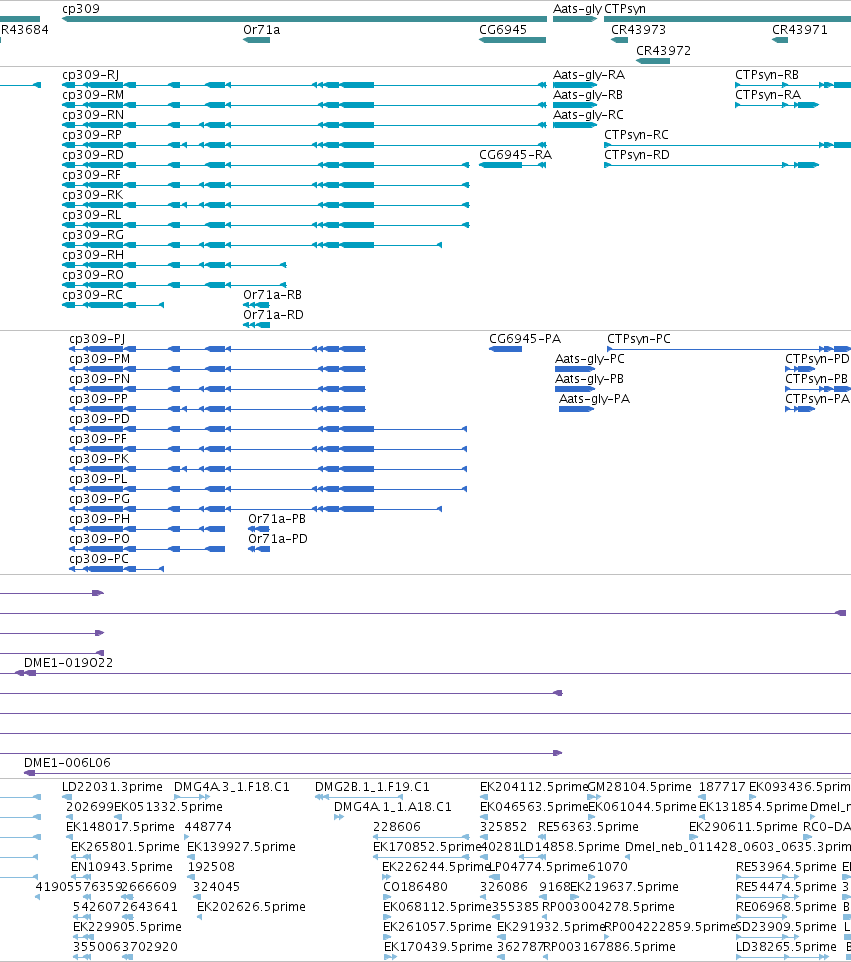Select transcript cp309-RP
This screenshot has width=851, height=962.
coord(304,145)
